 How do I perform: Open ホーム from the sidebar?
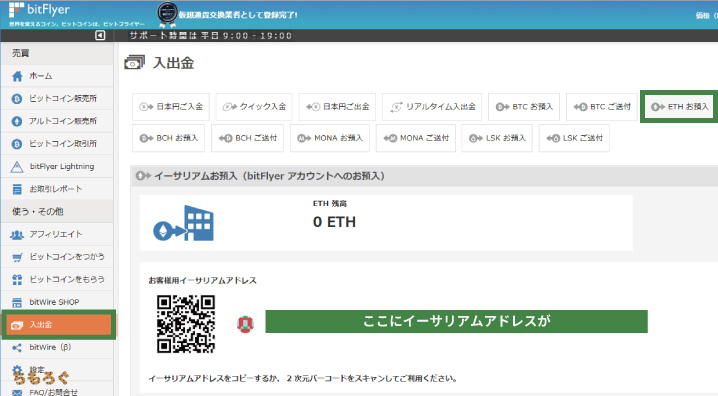point(57,76)
